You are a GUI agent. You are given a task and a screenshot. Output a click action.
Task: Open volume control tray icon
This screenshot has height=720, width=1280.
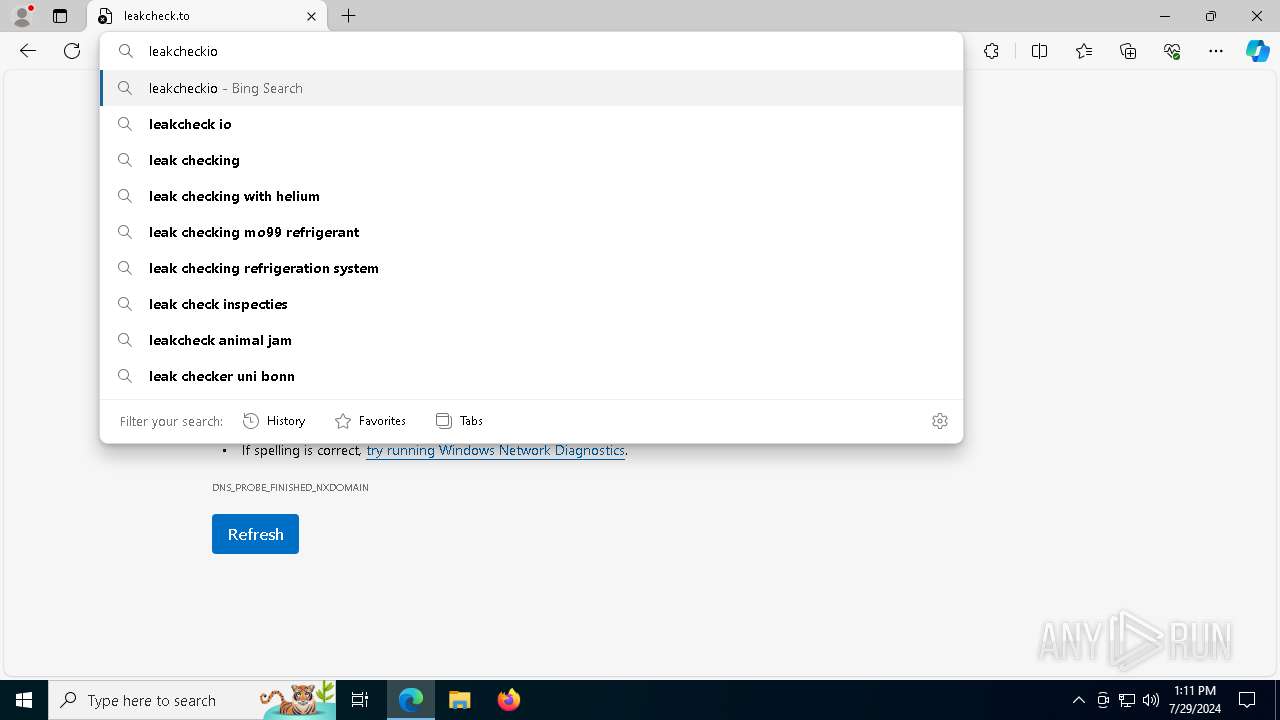1151,700
